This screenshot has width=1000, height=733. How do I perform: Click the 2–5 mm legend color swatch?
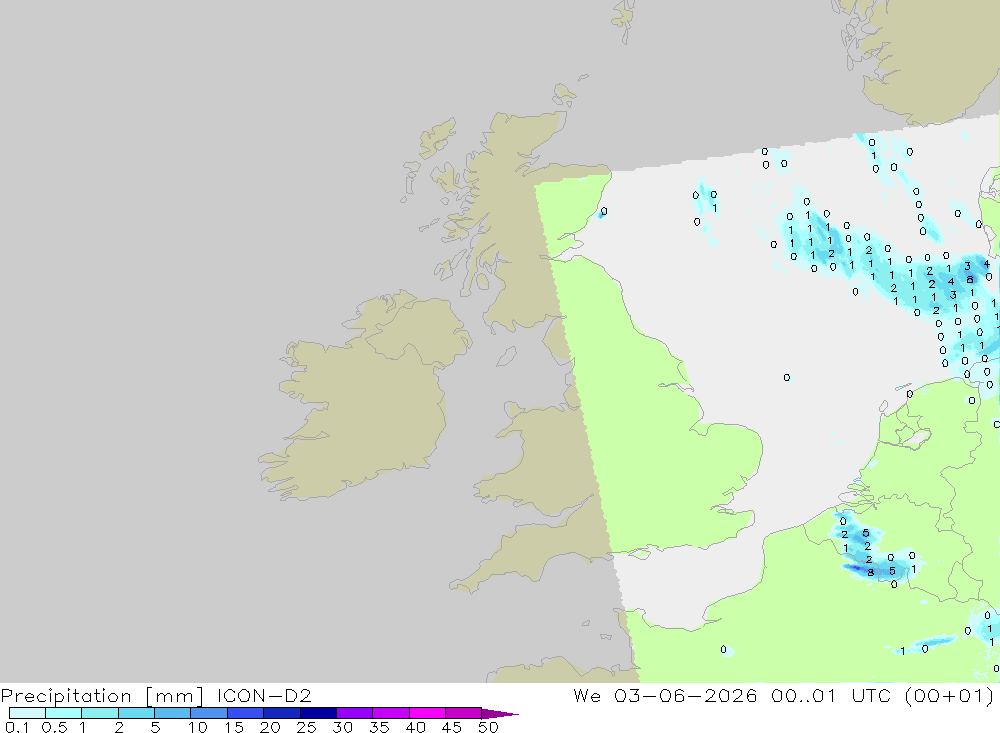136,713
